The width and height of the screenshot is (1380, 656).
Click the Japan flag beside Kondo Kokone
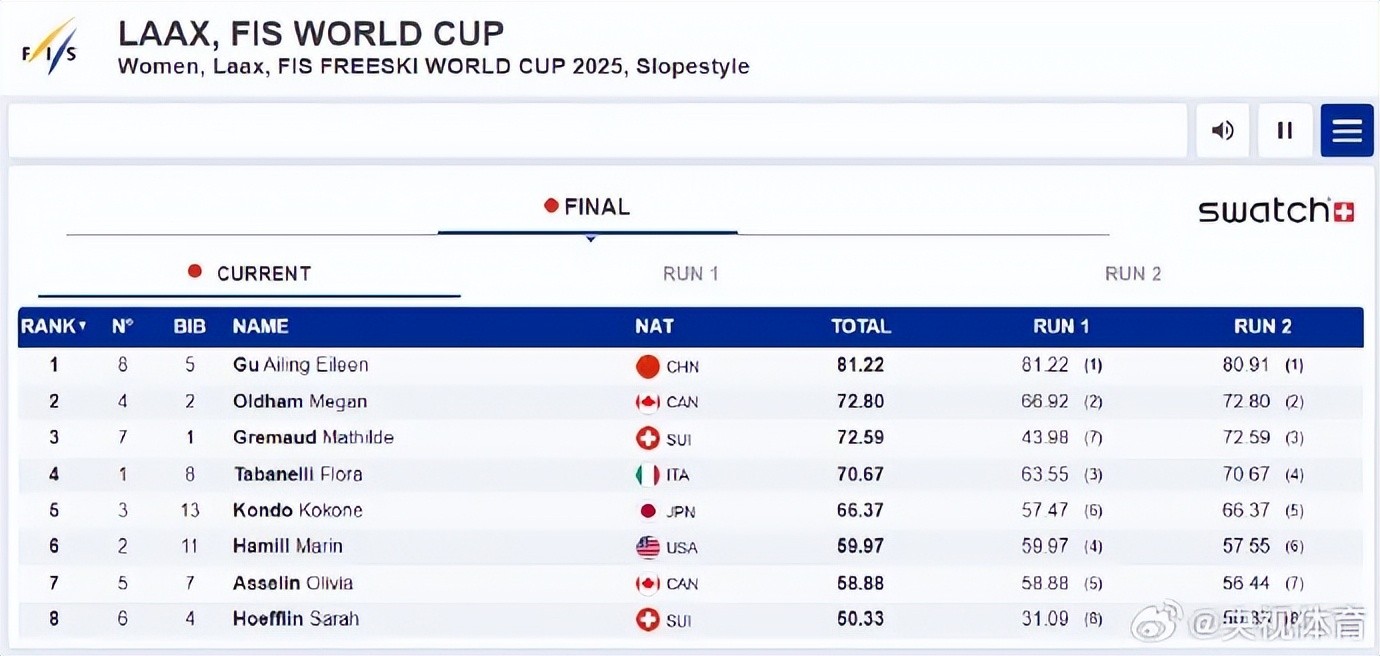coord(648,511)
